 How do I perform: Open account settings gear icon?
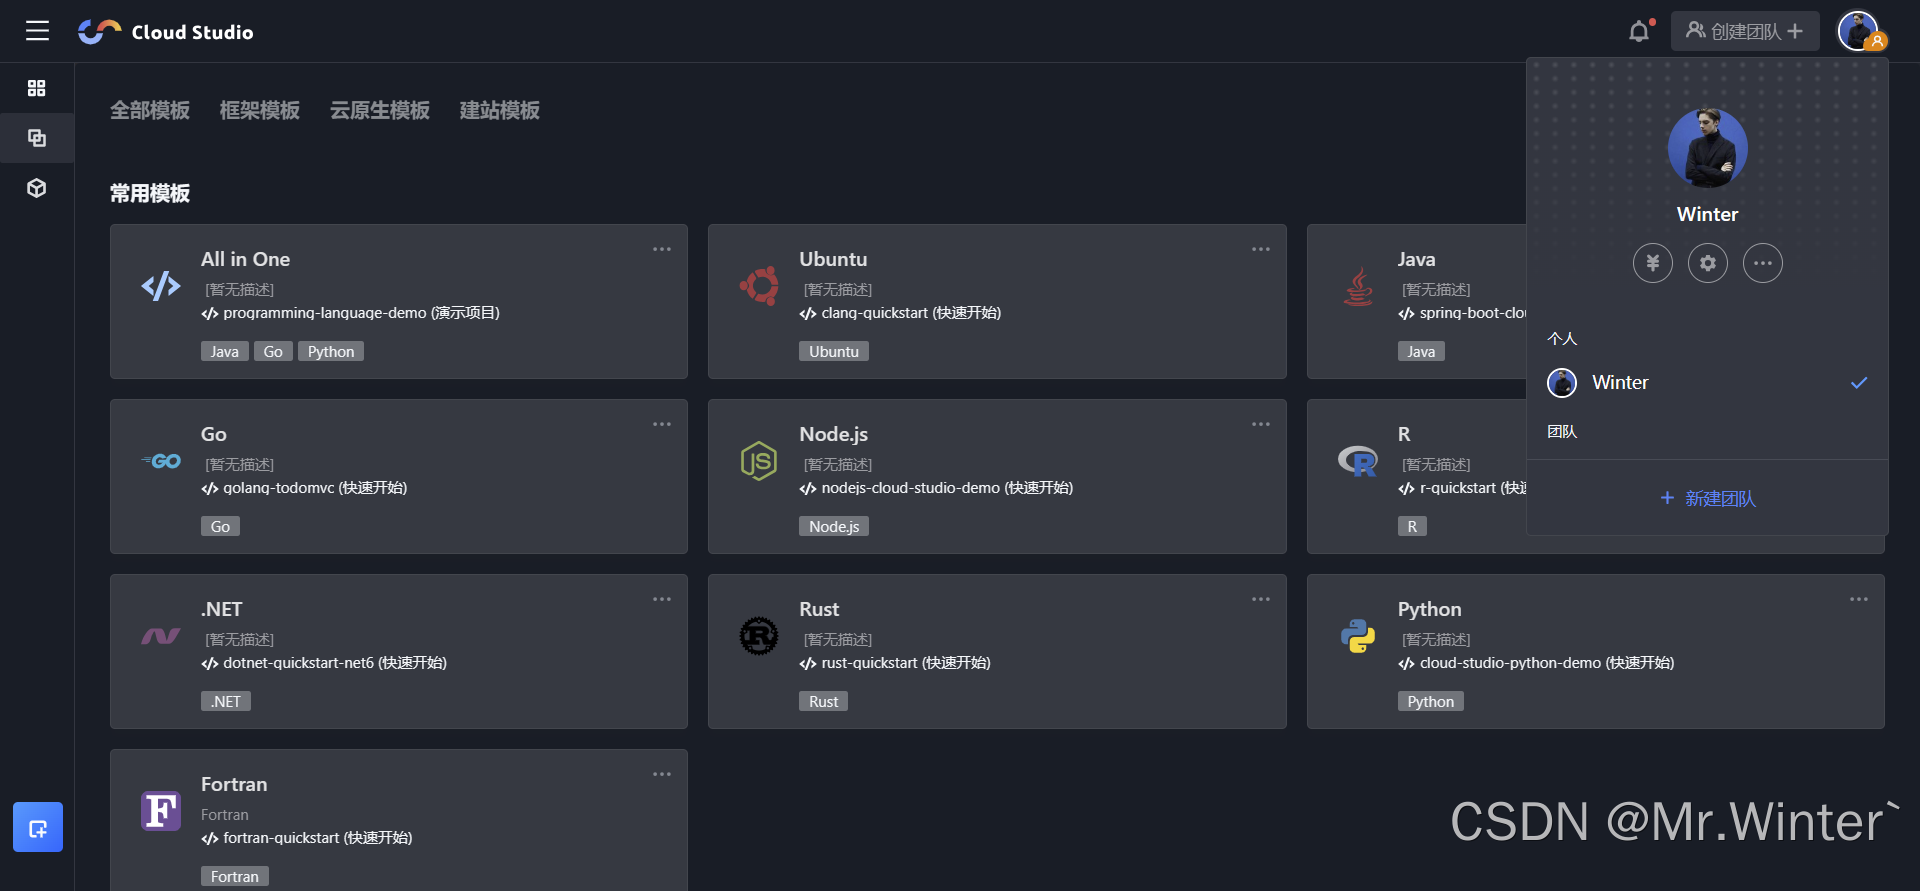1708,263
